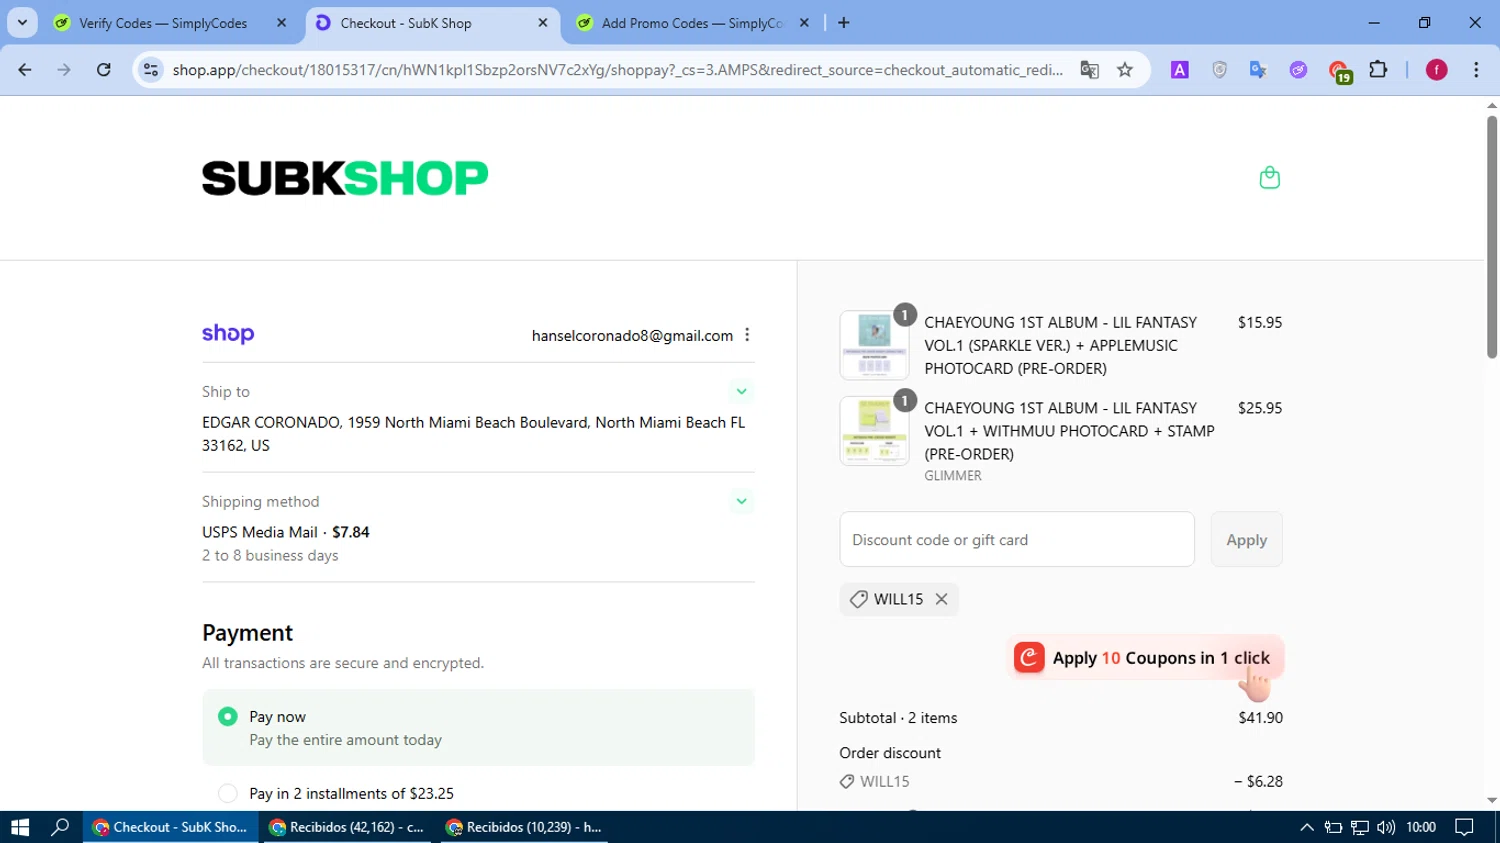1500x843 pixels.
Task: Open account options menu beside email
Action: click(747, 335)
